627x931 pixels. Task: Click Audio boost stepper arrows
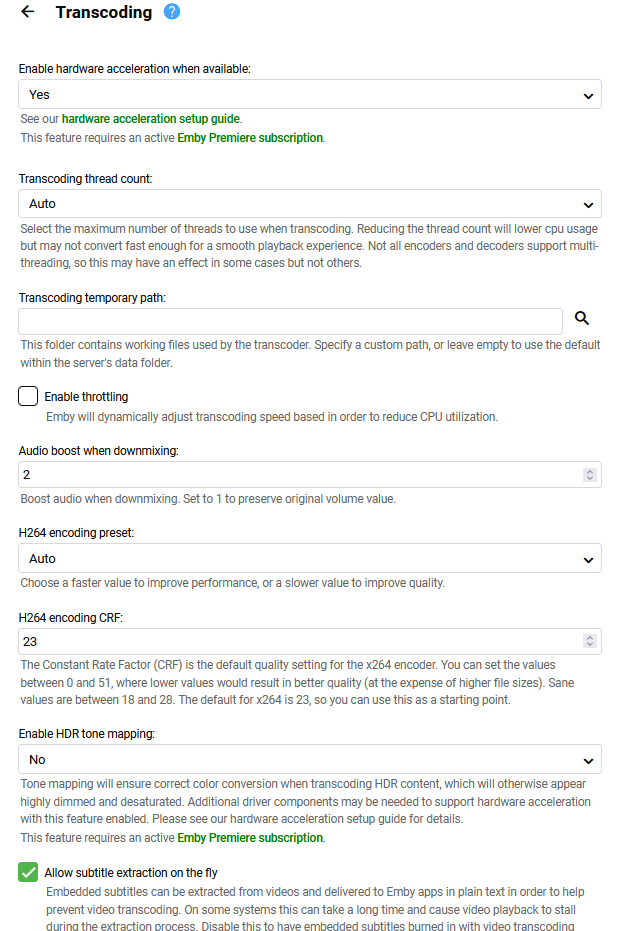(x=590, y=475)
